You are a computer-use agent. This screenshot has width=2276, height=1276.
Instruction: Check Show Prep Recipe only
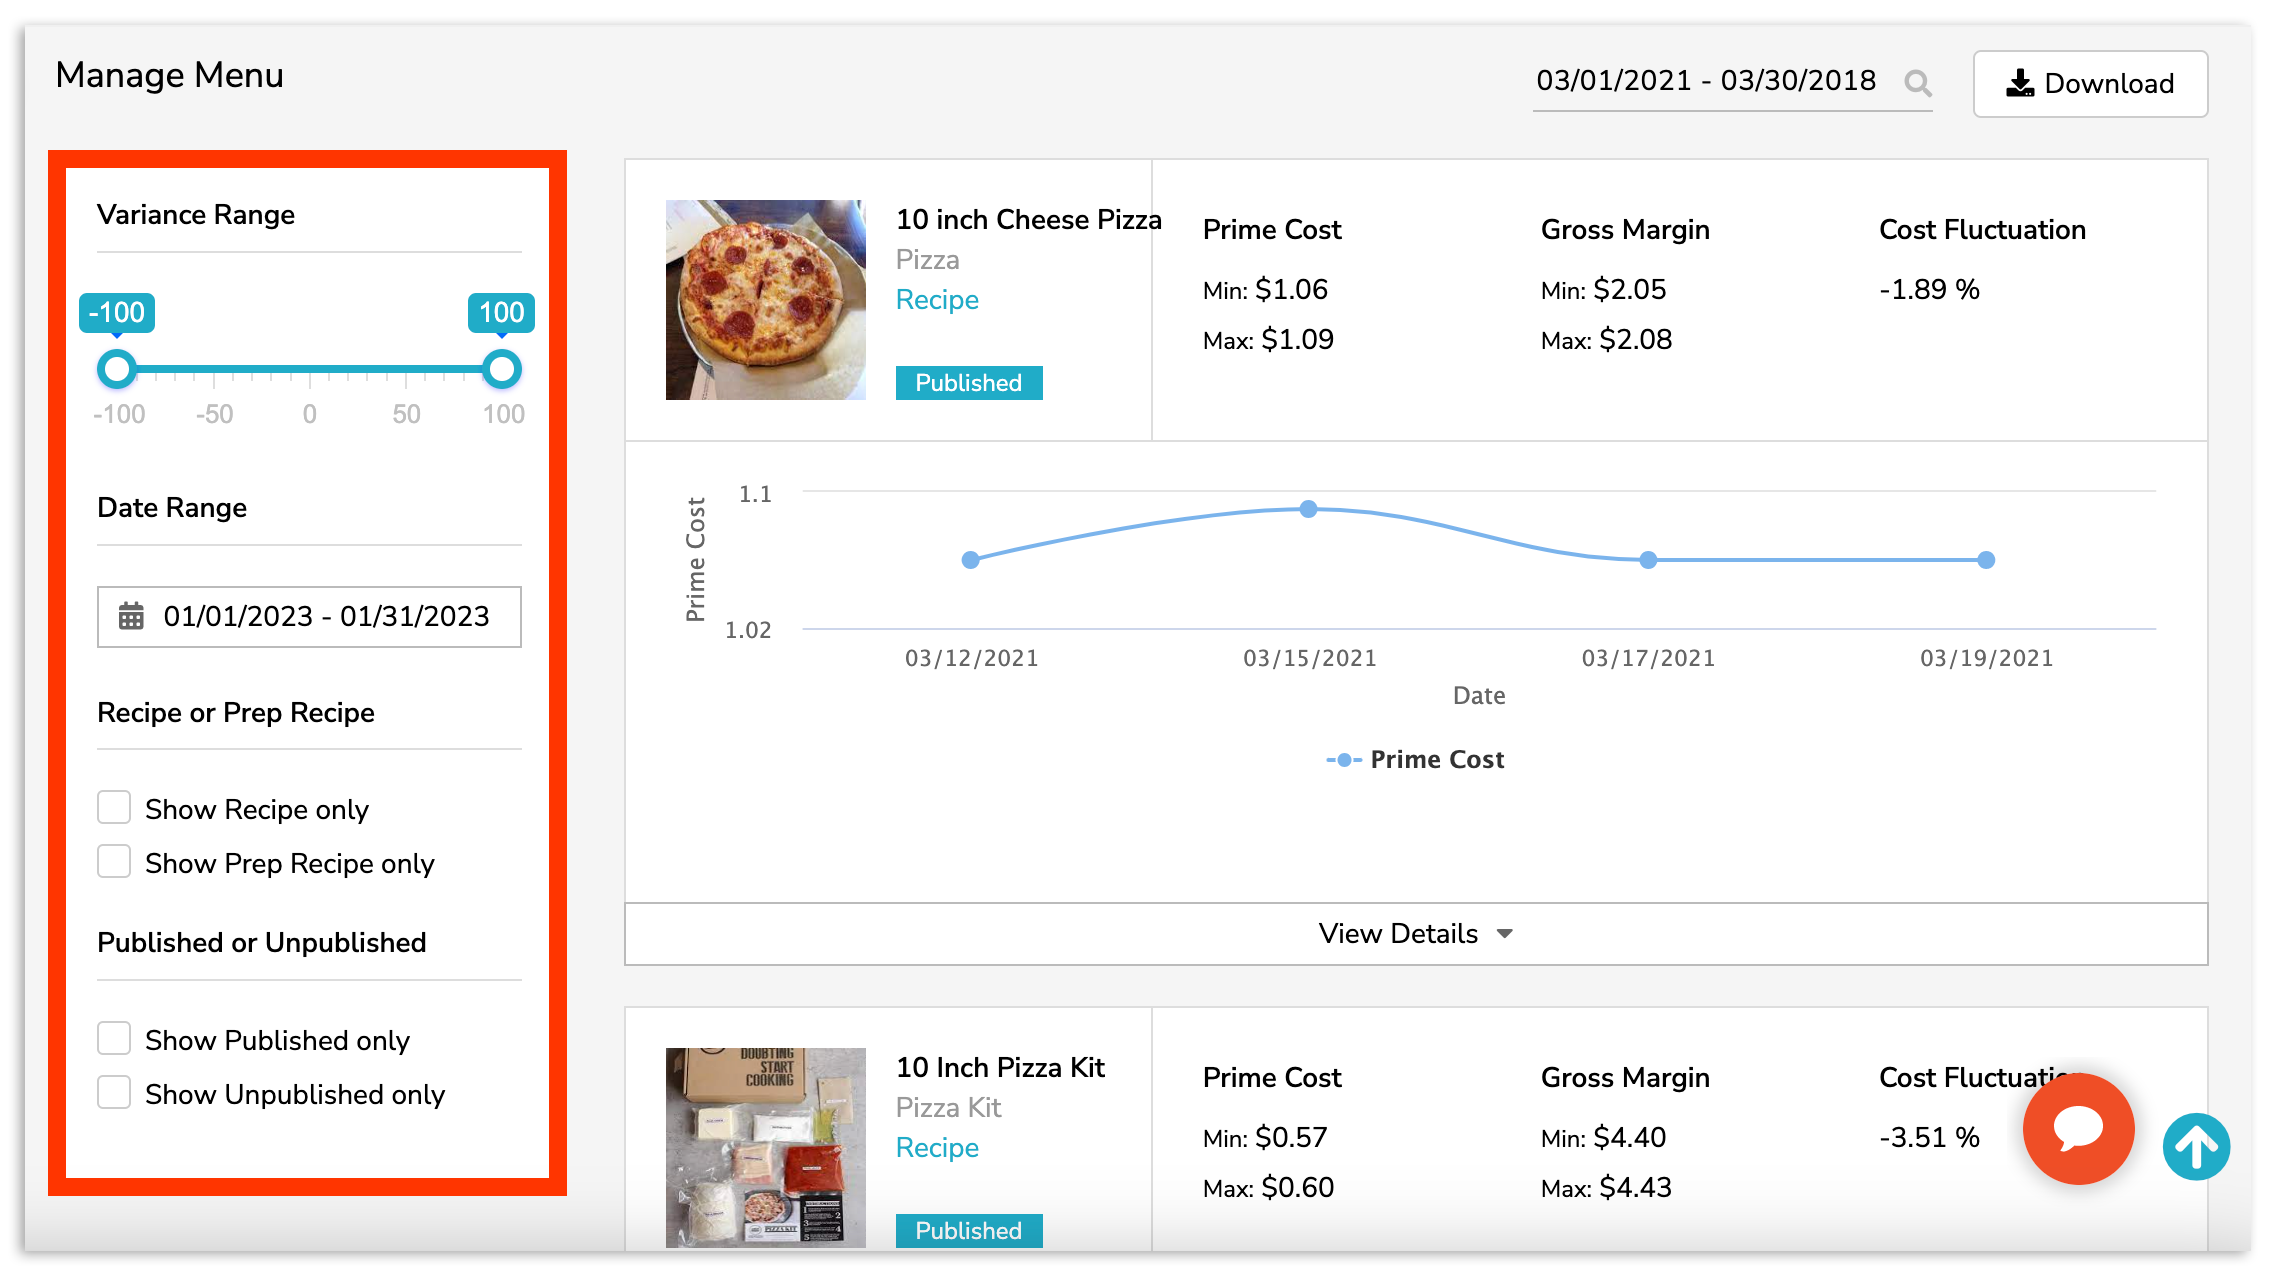(114, 860)
